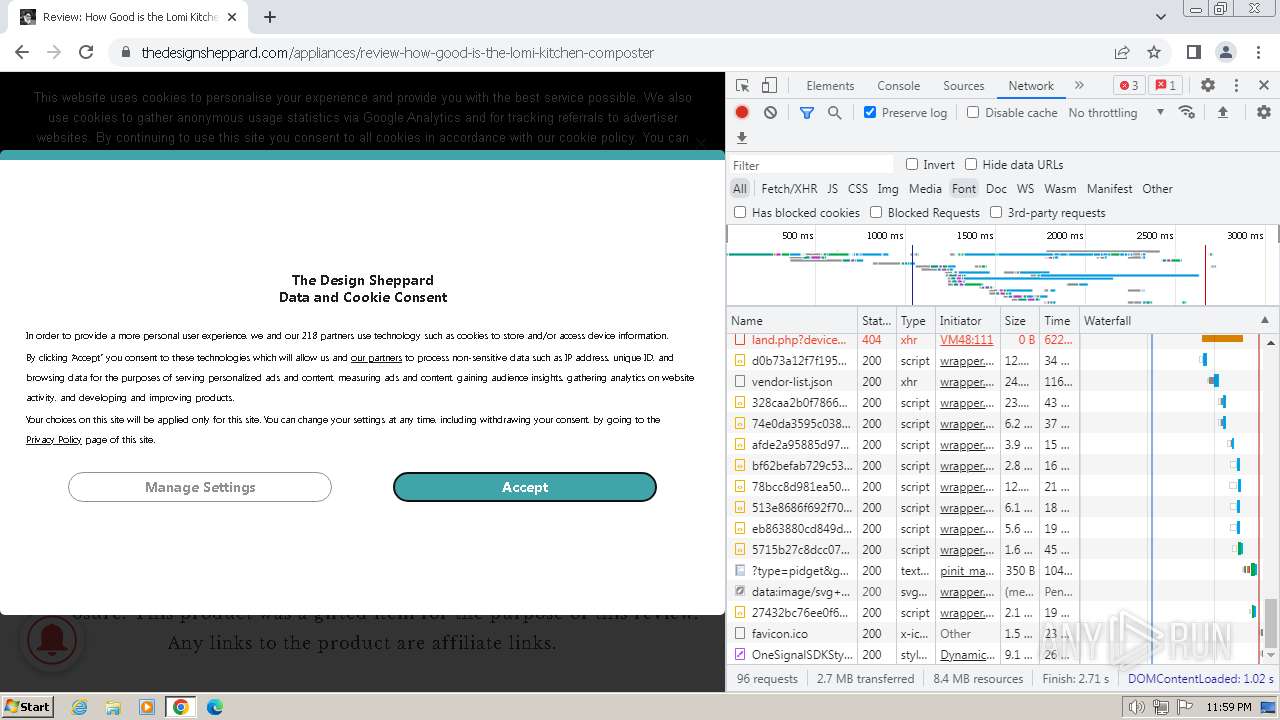
Task: Show the 1 issue badge
Action: 1165,86
